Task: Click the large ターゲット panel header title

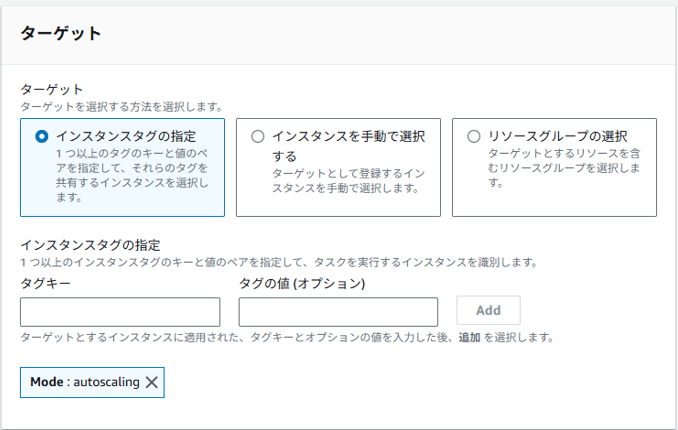Action: point(61,33)
